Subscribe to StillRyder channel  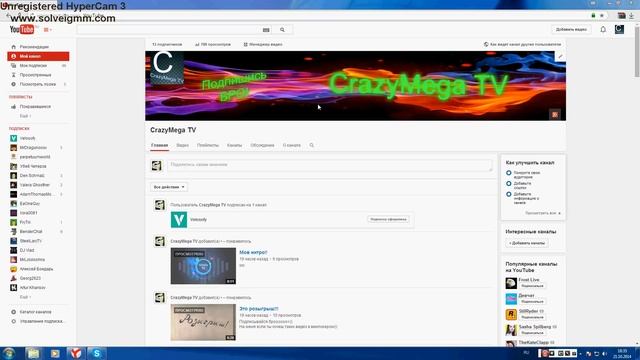click(532, 317)
